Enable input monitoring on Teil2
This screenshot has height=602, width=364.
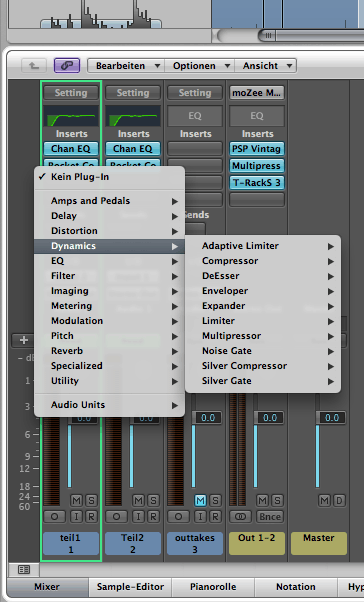138,516
